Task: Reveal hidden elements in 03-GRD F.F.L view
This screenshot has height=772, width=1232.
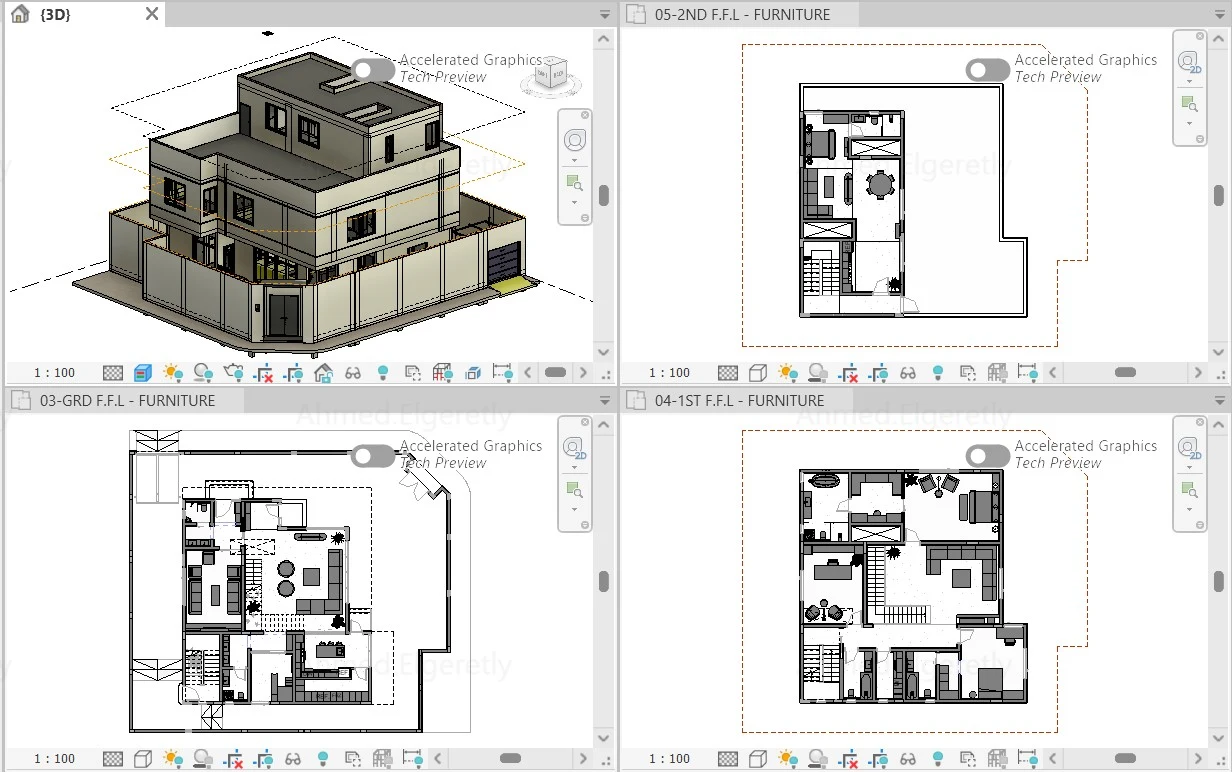Action: [x=323, y=759]
